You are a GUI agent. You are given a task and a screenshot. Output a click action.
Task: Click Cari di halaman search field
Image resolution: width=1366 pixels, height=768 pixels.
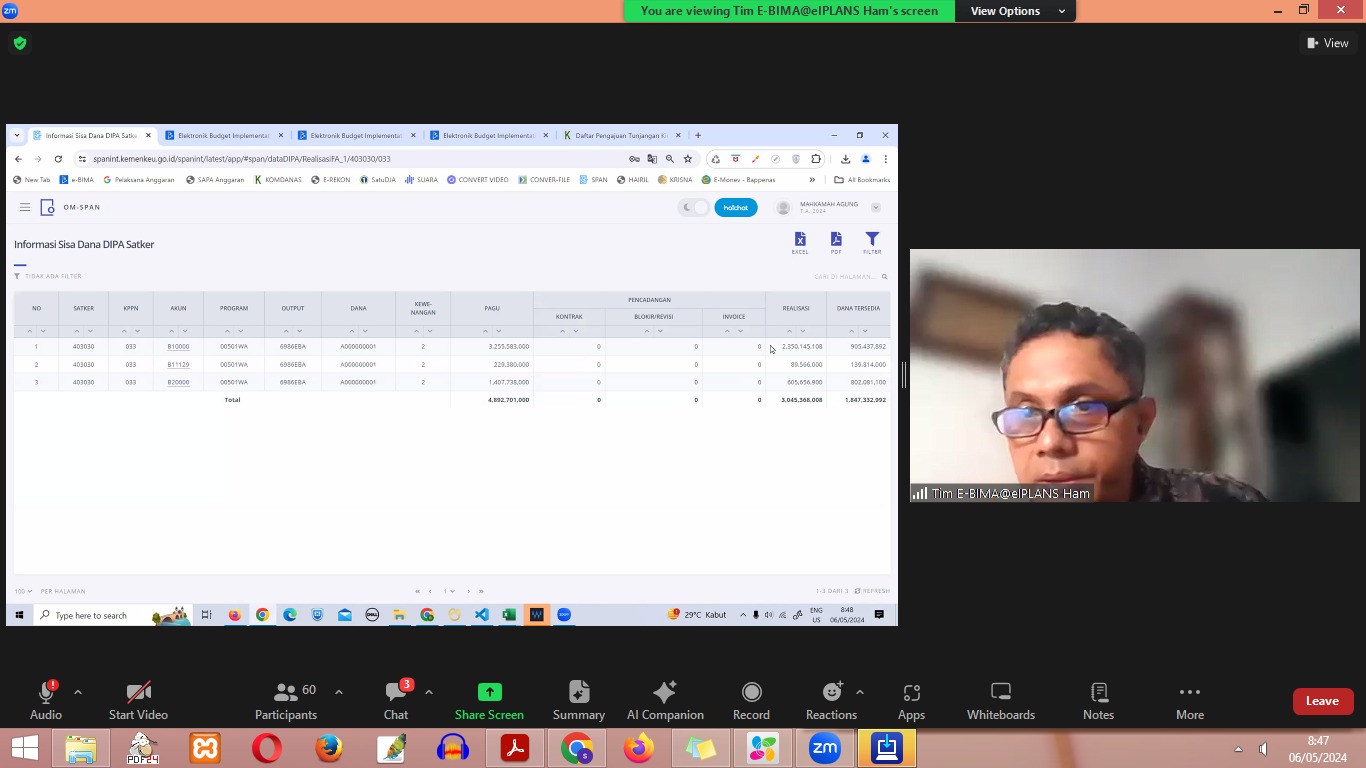tap(850, 277)
